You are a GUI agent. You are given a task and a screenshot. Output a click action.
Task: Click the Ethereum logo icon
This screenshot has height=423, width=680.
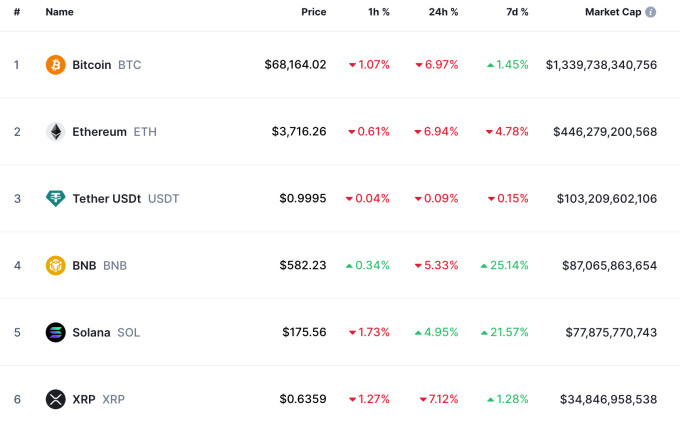[x=56, y=132]
